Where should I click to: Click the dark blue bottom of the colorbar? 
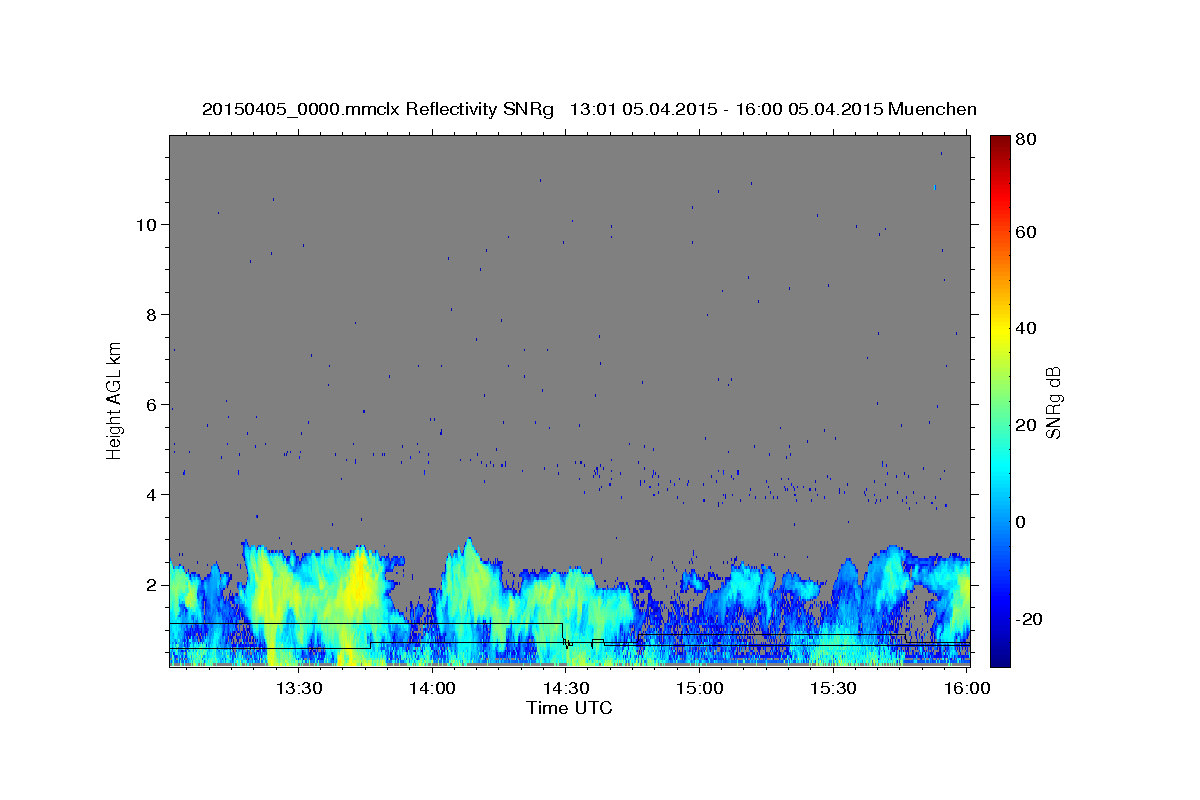click(x=1000, y=655)
